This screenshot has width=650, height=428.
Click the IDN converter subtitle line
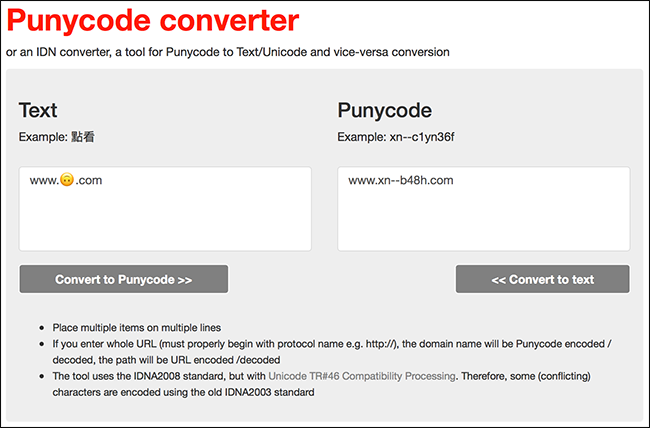tap(228, 52)
